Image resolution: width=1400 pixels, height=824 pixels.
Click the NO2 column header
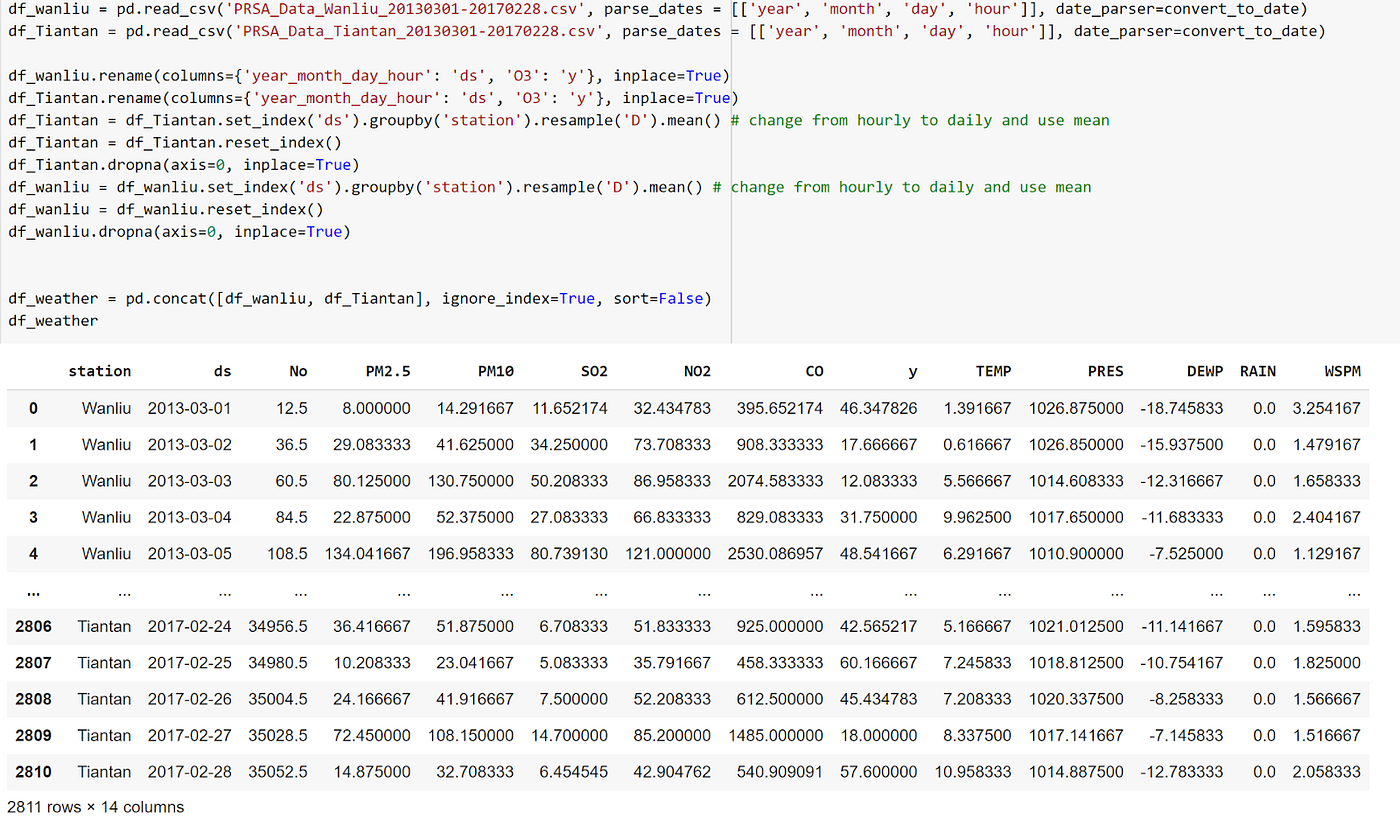click(697, 371)
